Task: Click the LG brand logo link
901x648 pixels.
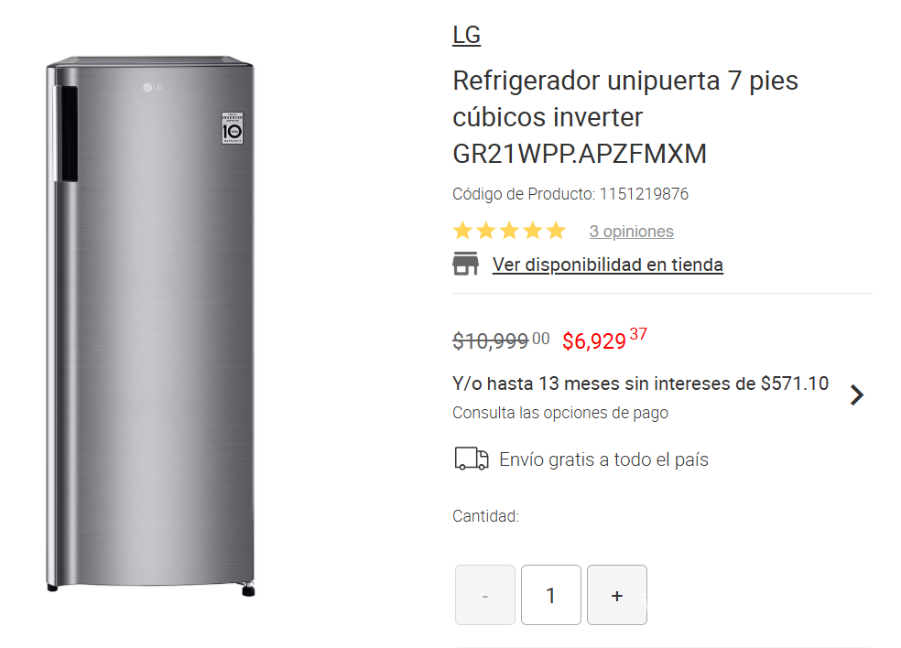Action: pos(466,33)
